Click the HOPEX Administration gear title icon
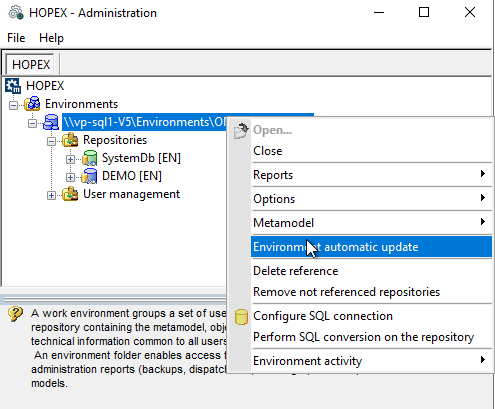The height and width of the screenshot is (409, 495). tap(16, 13)
